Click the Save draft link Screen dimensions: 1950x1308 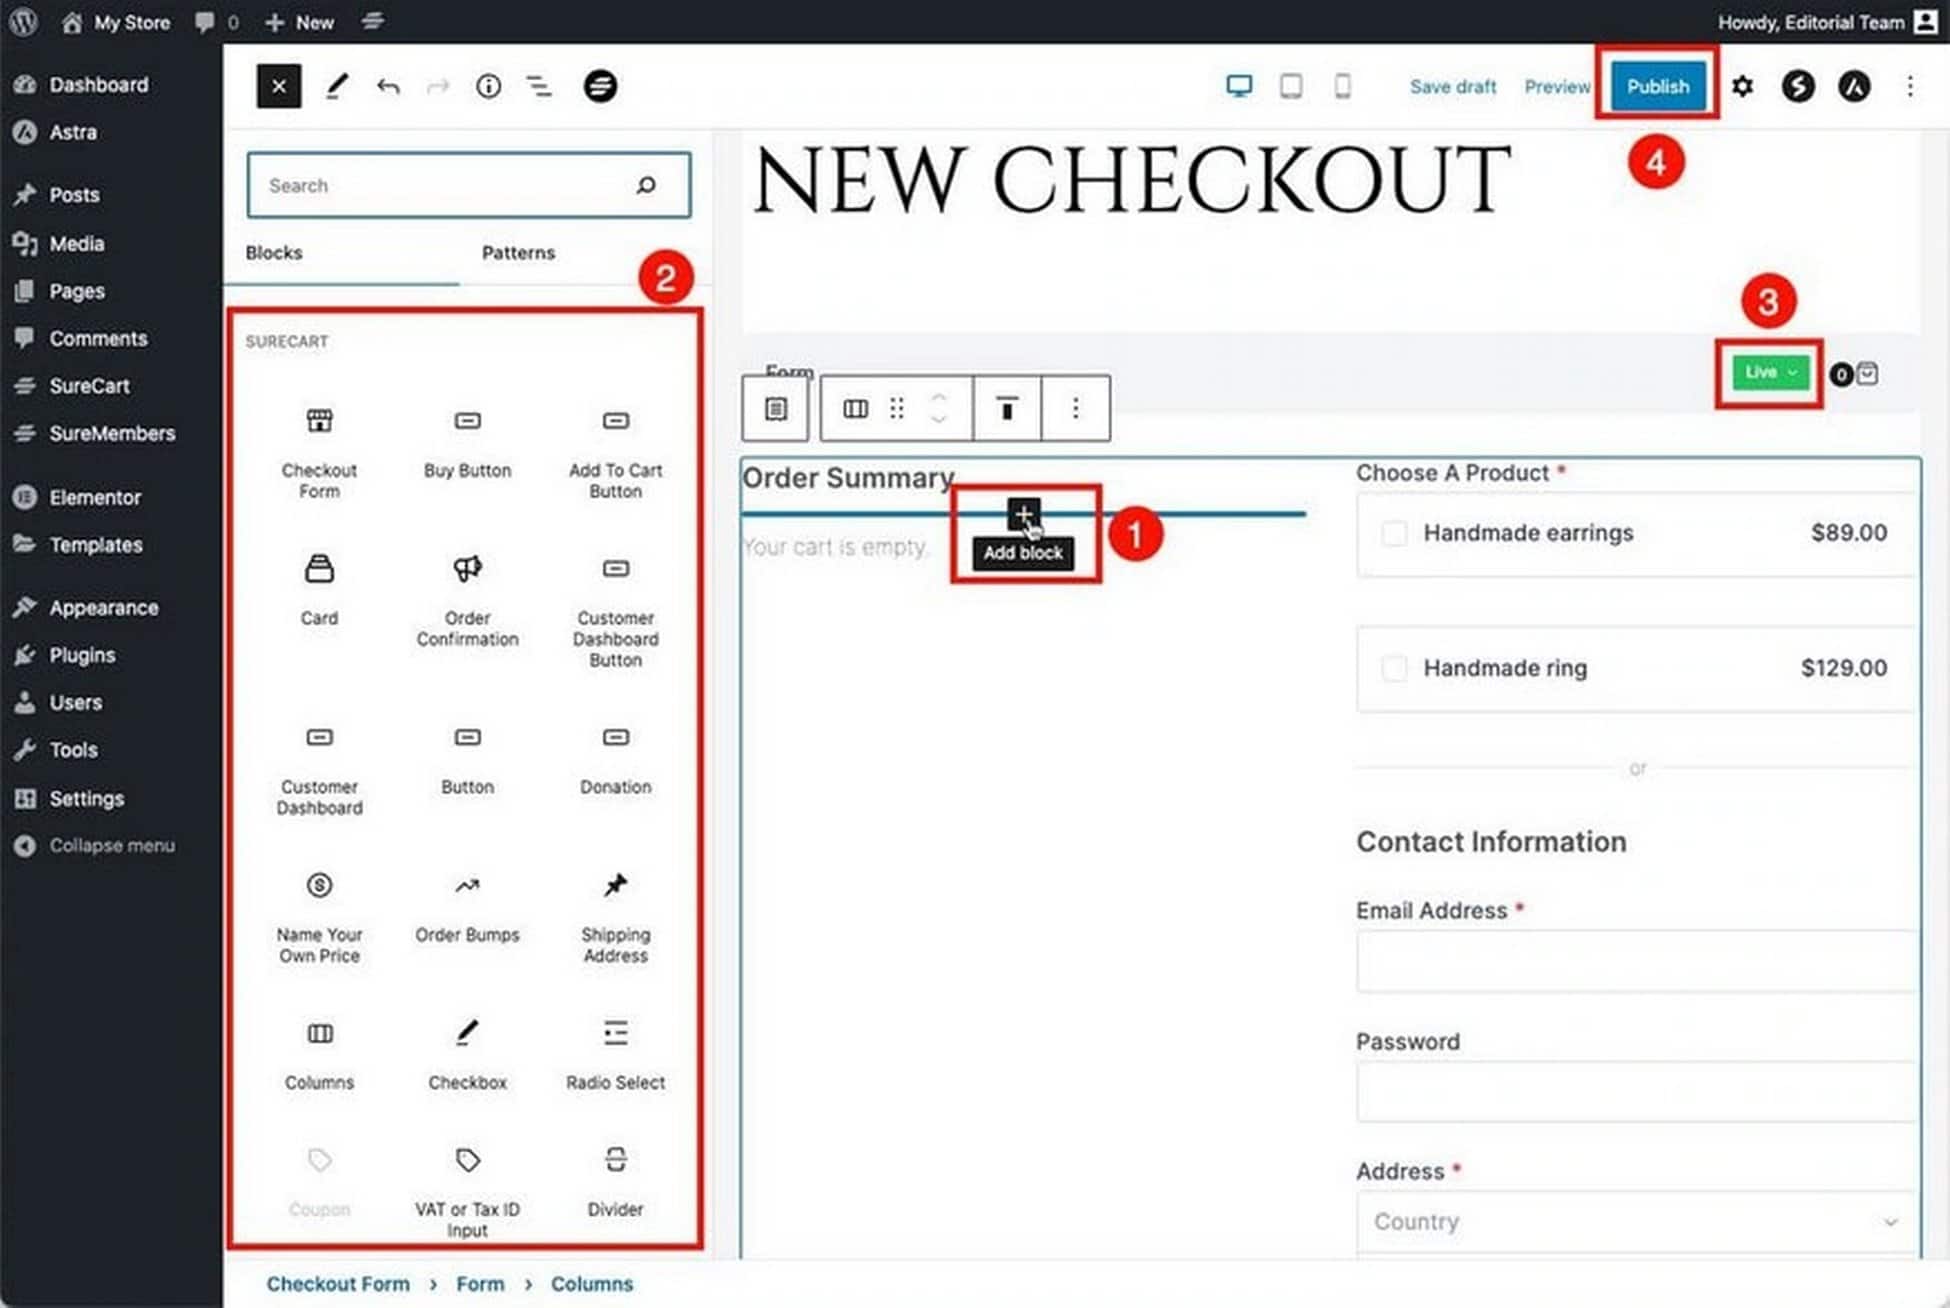tap(1452, 87)
